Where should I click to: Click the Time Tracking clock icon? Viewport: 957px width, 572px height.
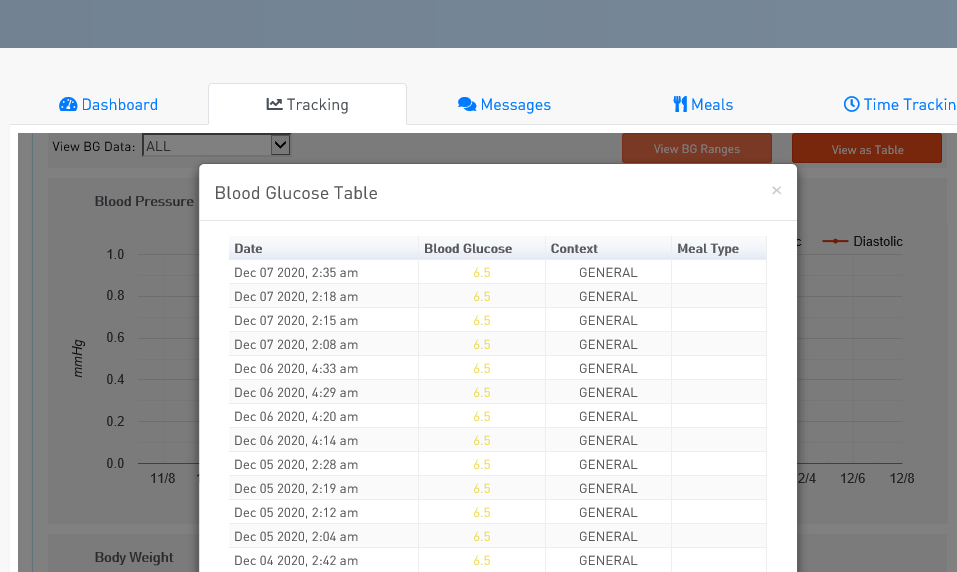pos(852,105)
